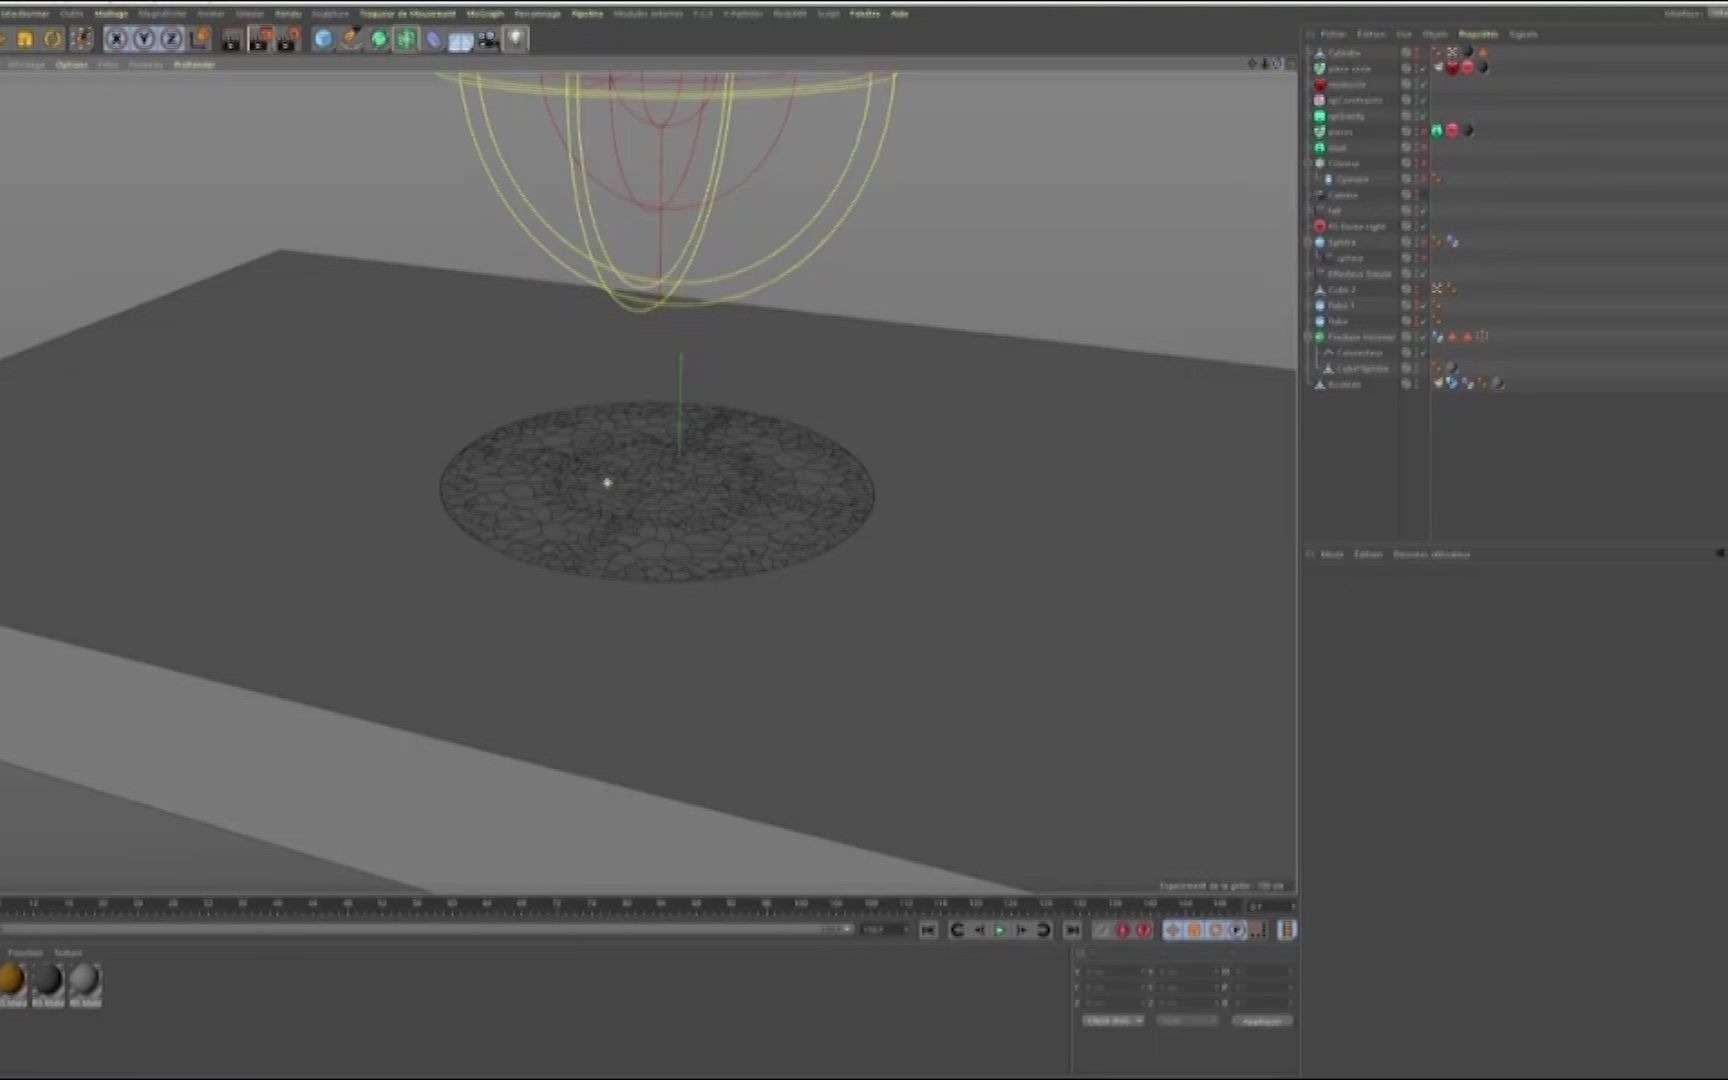Collapse the Sphère hierarchy in the Object Manager
1728x1080 pixels.
(x=1307, y=242)
